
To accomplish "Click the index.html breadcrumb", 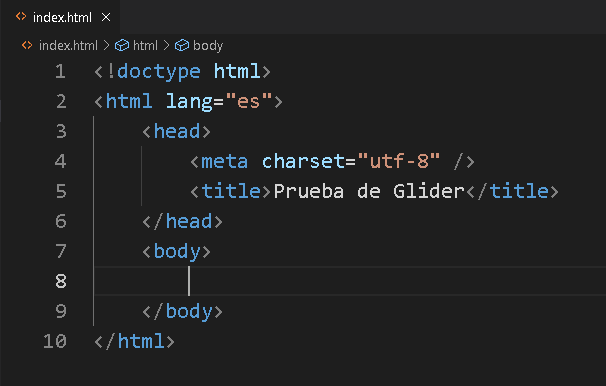I will 68,46.
